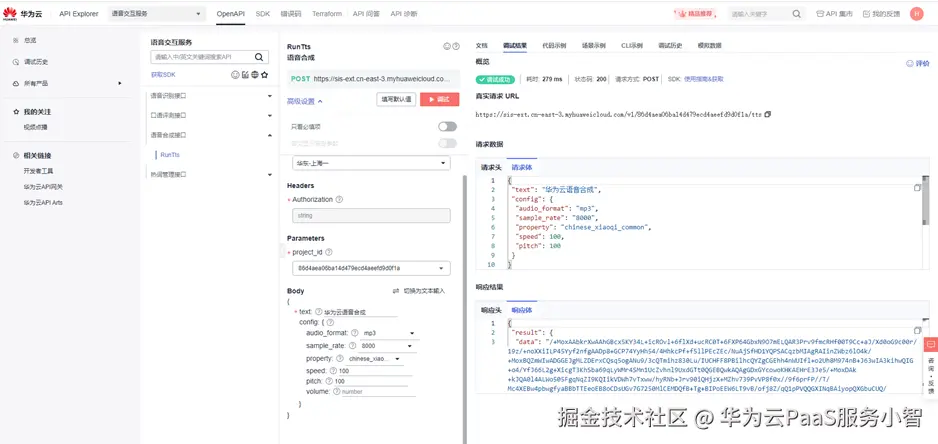Switch to the SDK top tab
Image resolution: width=938 pixels, height=444 pixels.
[x=263, y=14]
